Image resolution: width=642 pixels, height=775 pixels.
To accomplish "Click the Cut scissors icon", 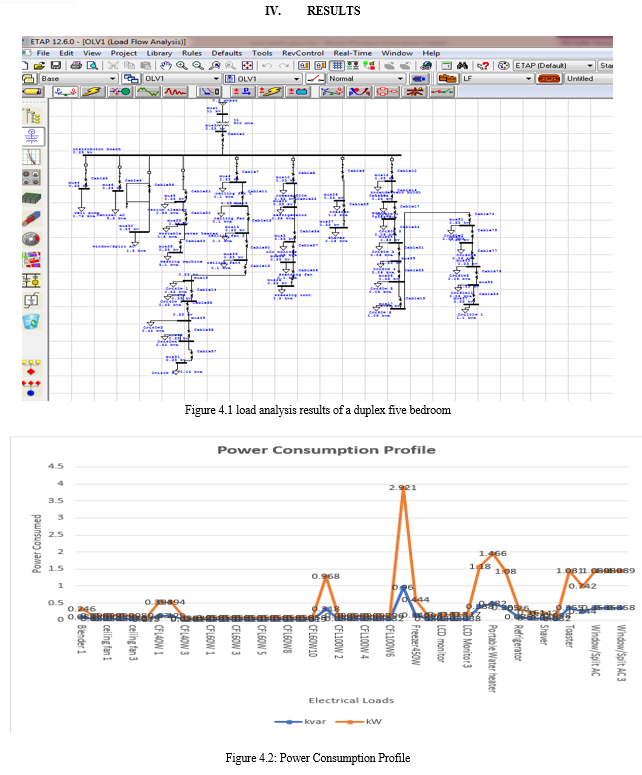I will tap(113, 65).
